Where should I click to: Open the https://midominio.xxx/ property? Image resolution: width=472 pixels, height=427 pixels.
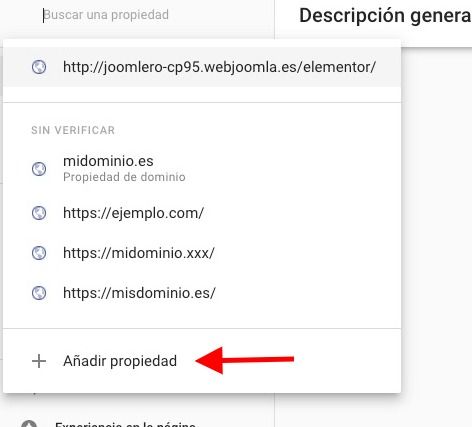(x=202, y=253)
